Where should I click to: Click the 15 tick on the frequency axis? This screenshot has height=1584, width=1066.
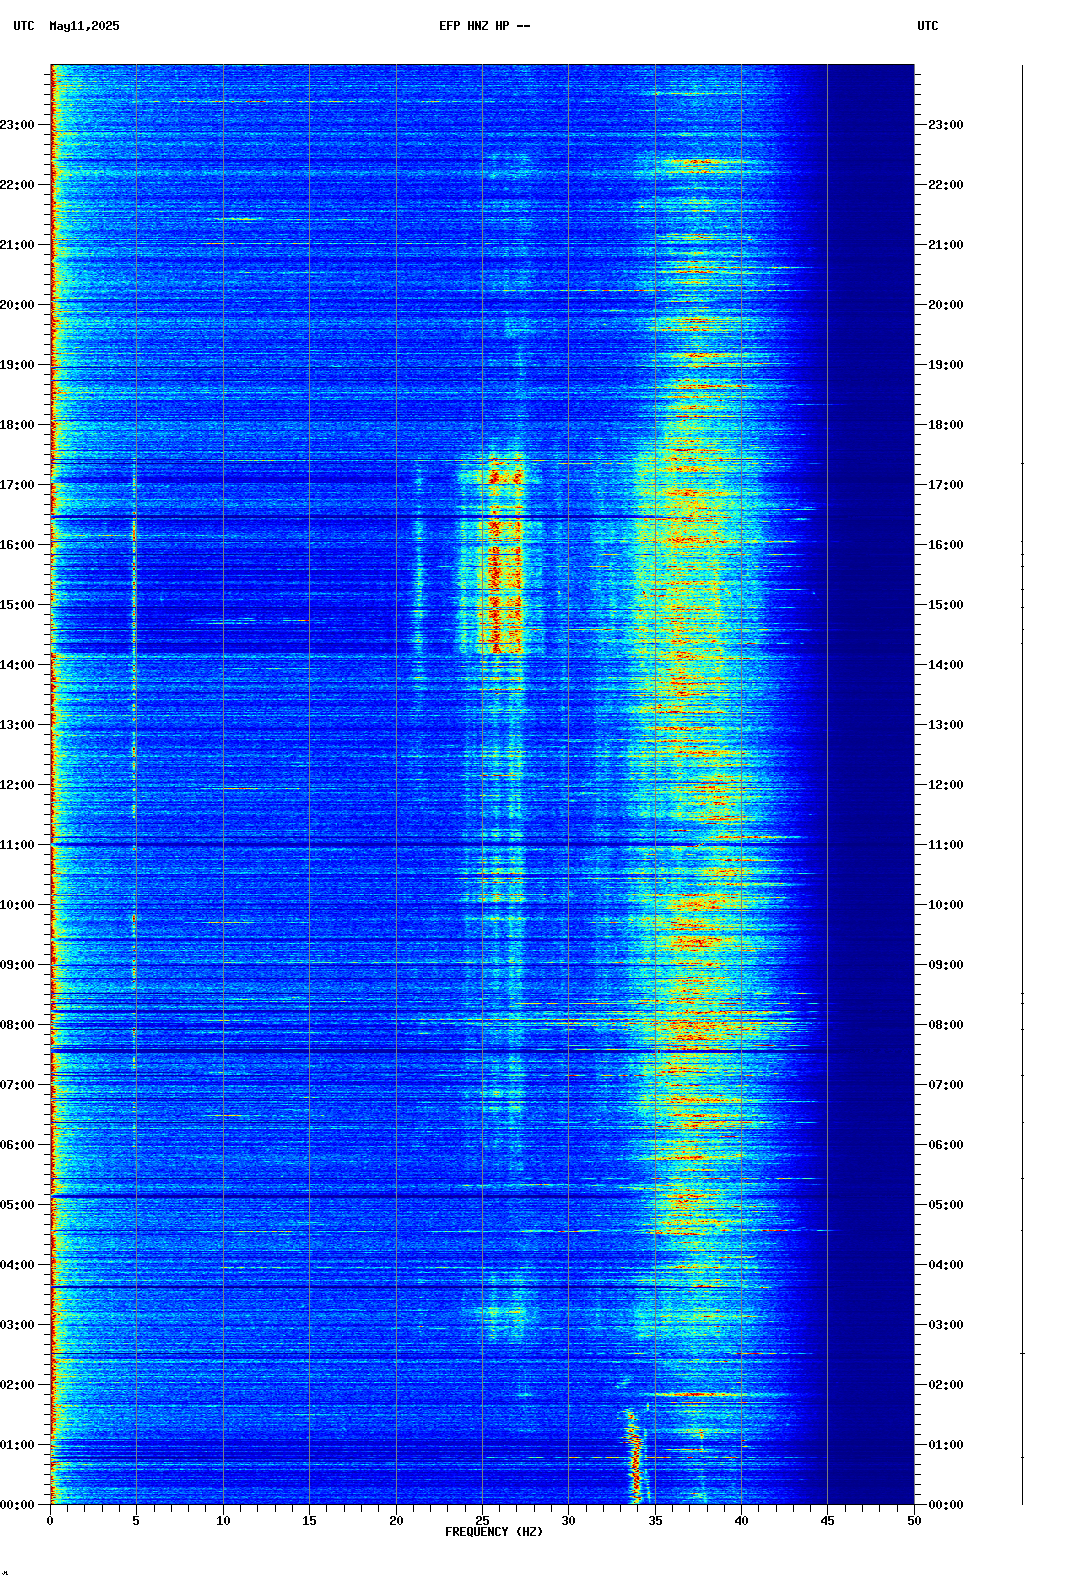pyautogui.click(x=309, y=1521)
